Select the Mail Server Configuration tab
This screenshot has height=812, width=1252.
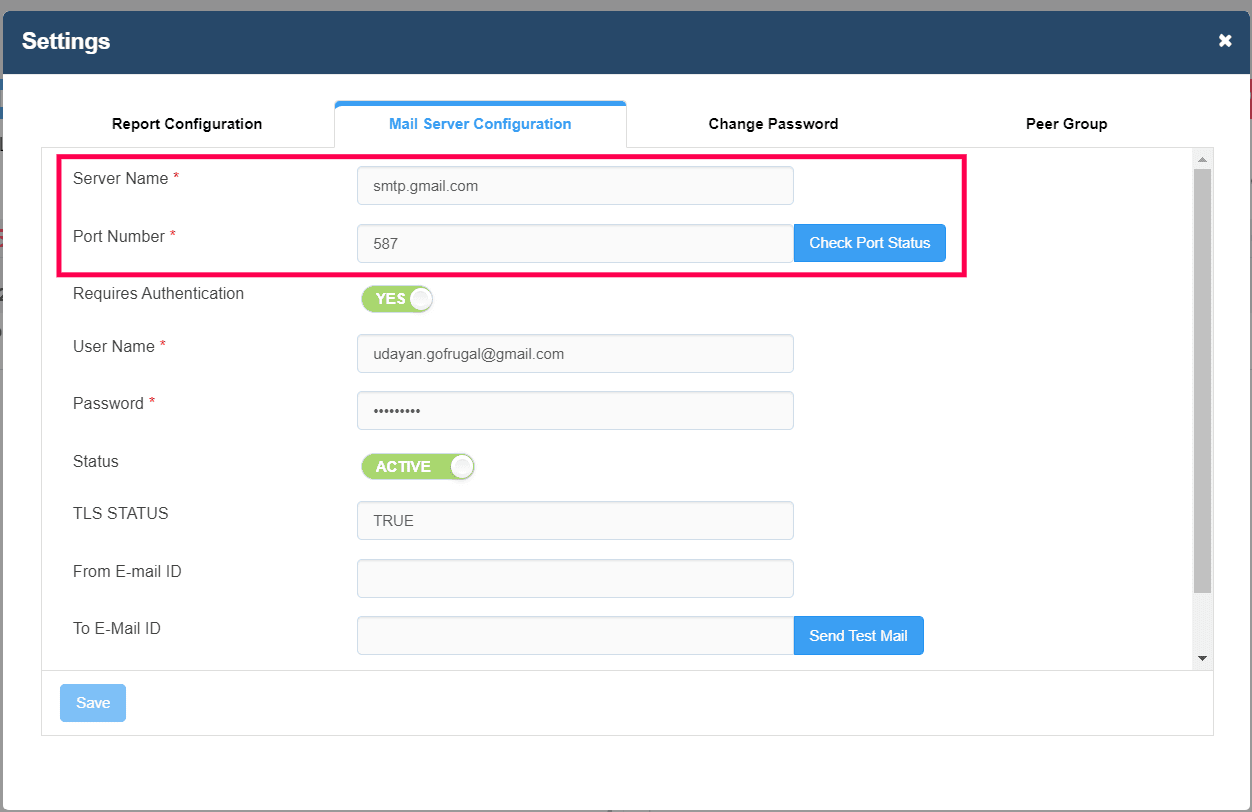tap(480, 124)
